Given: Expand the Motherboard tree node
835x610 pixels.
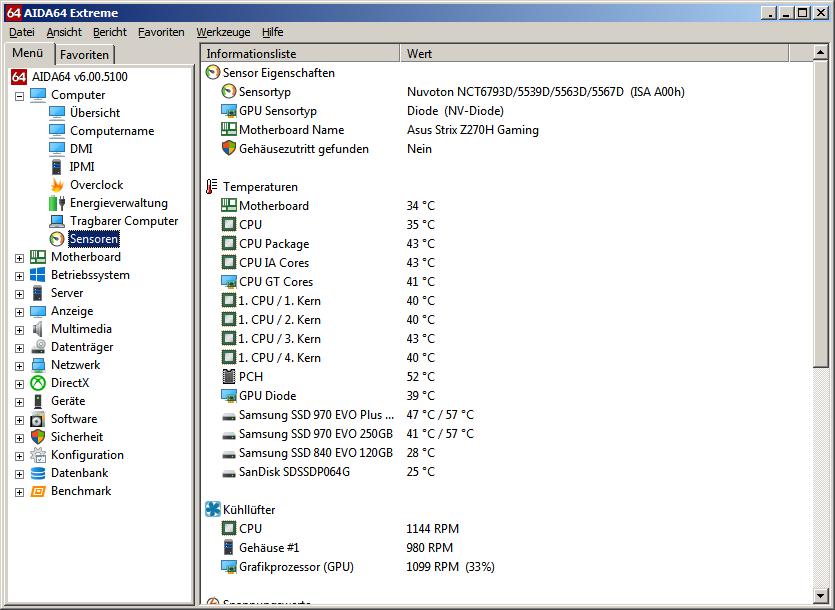Looking at the screenshot, I should tap(19, 258).
